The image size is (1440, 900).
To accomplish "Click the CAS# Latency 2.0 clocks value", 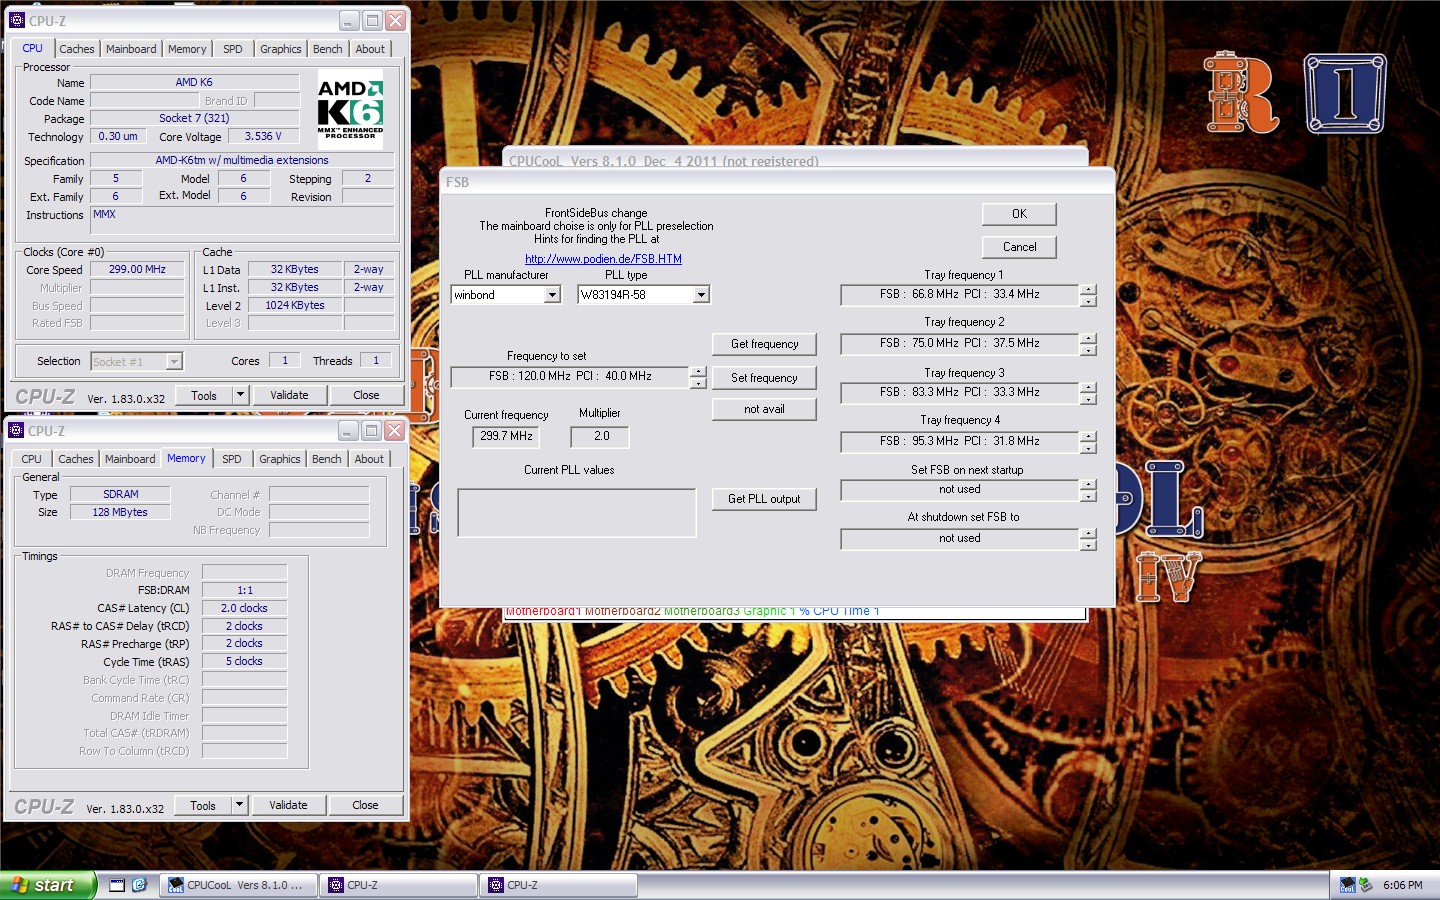I will (244, 609).
